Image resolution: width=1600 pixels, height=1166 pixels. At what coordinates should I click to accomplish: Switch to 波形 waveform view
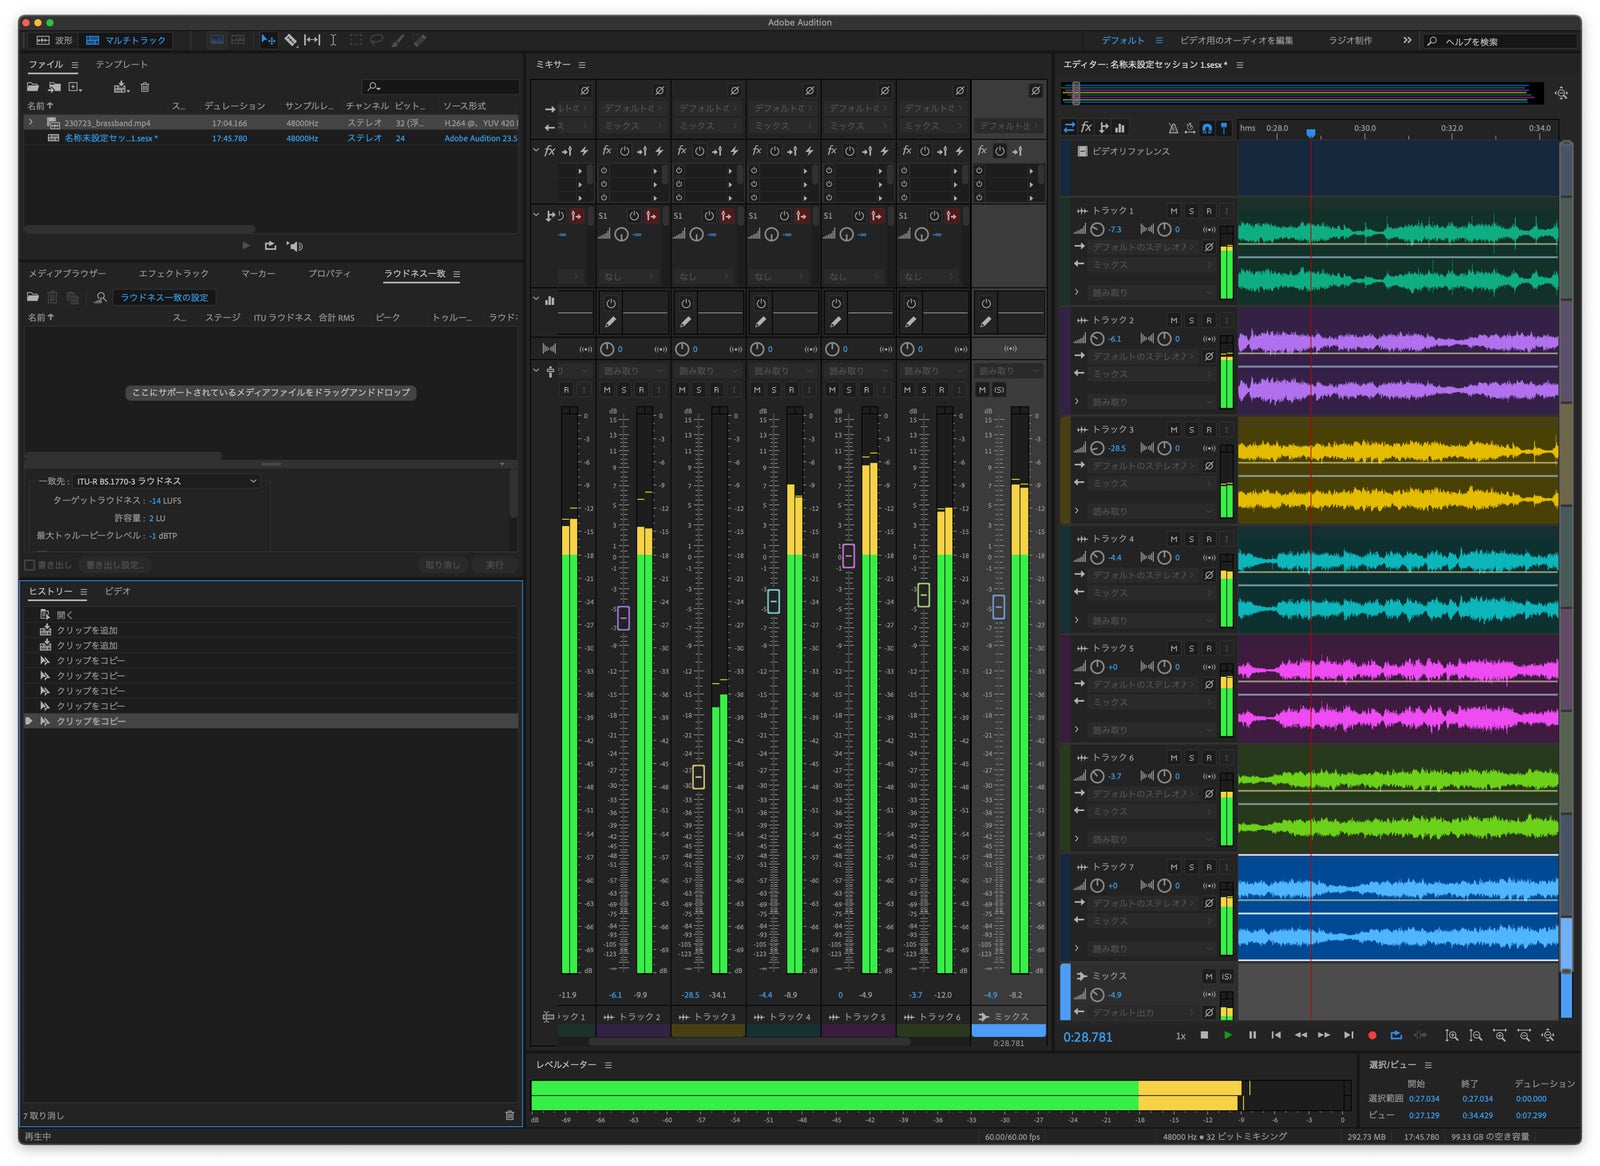(x=55, y=40)
